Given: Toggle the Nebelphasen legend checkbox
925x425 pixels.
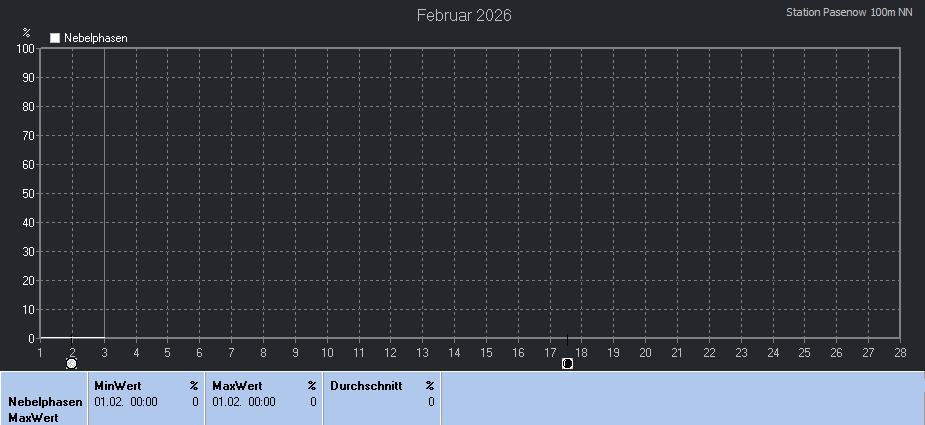Looking at the screenshot, I should click(x=56, y=38).
